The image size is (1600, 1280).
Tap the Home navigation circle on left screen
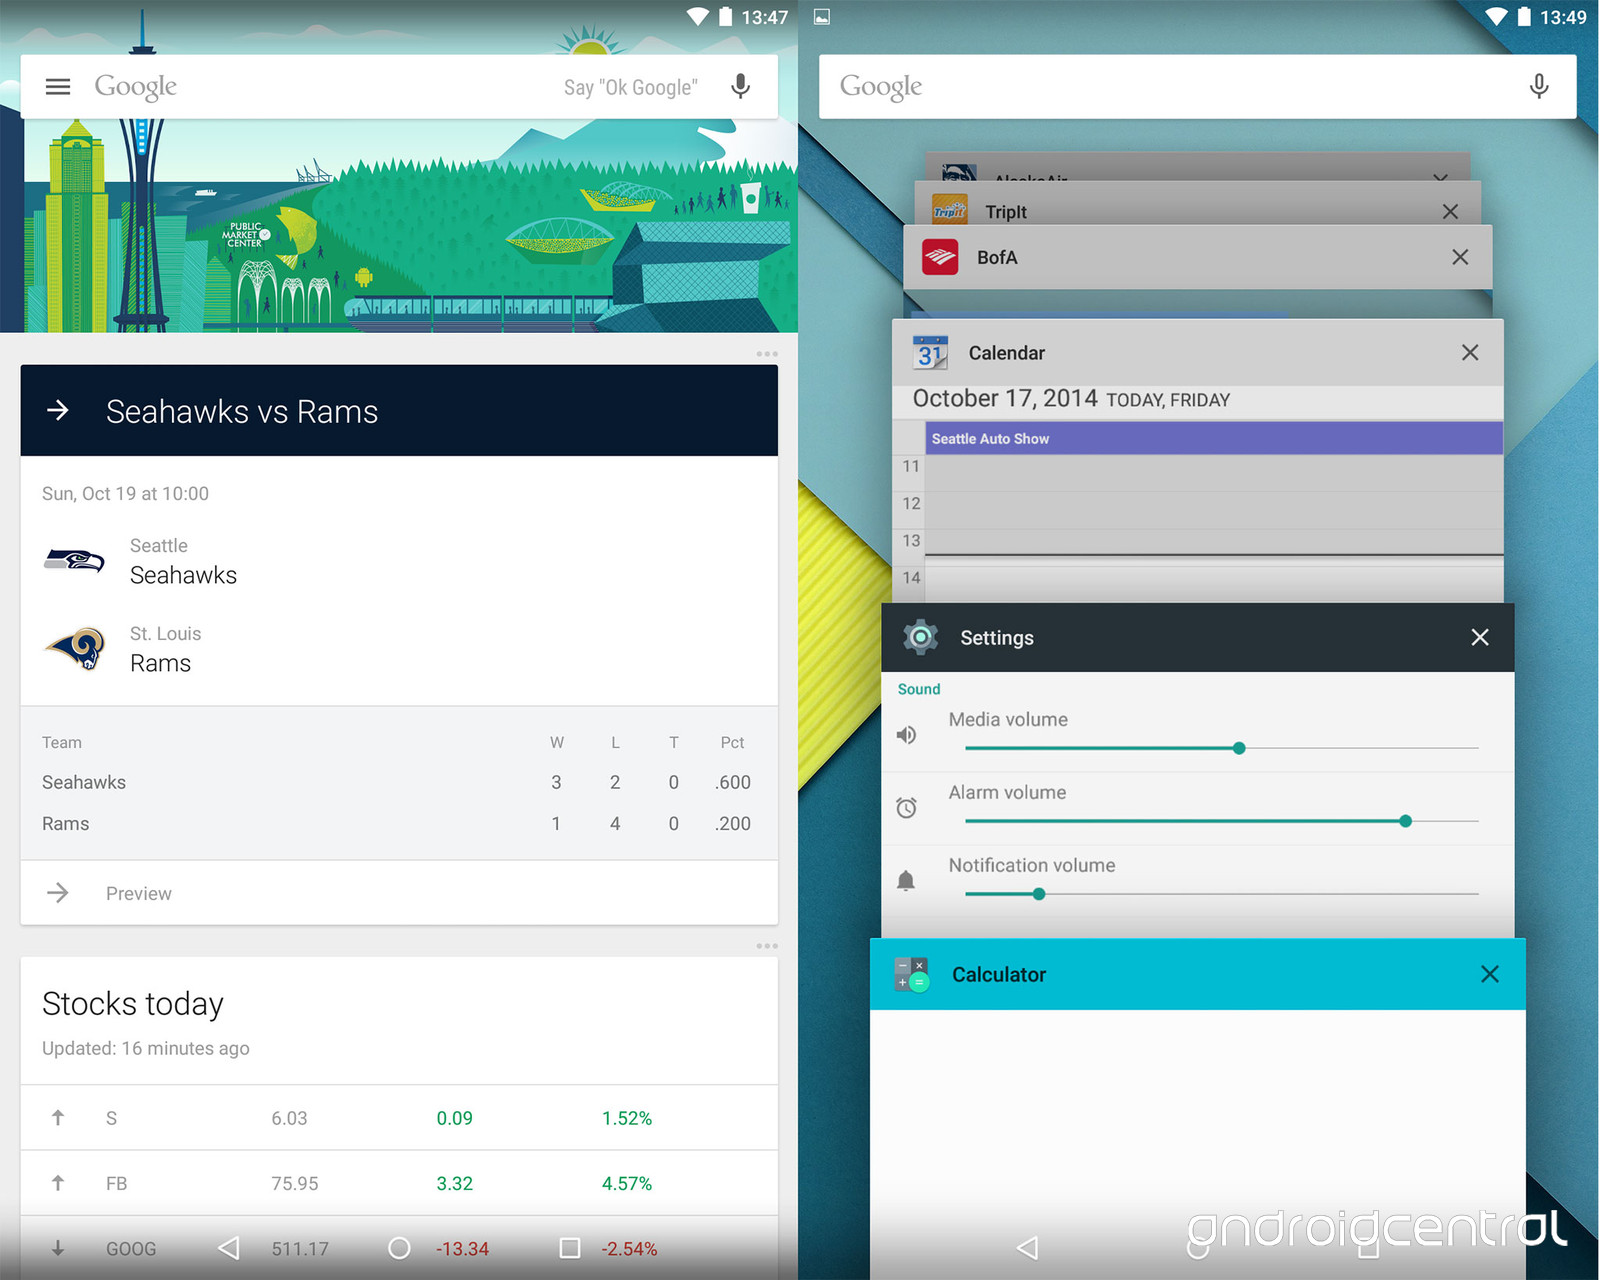coord(399,1248)
